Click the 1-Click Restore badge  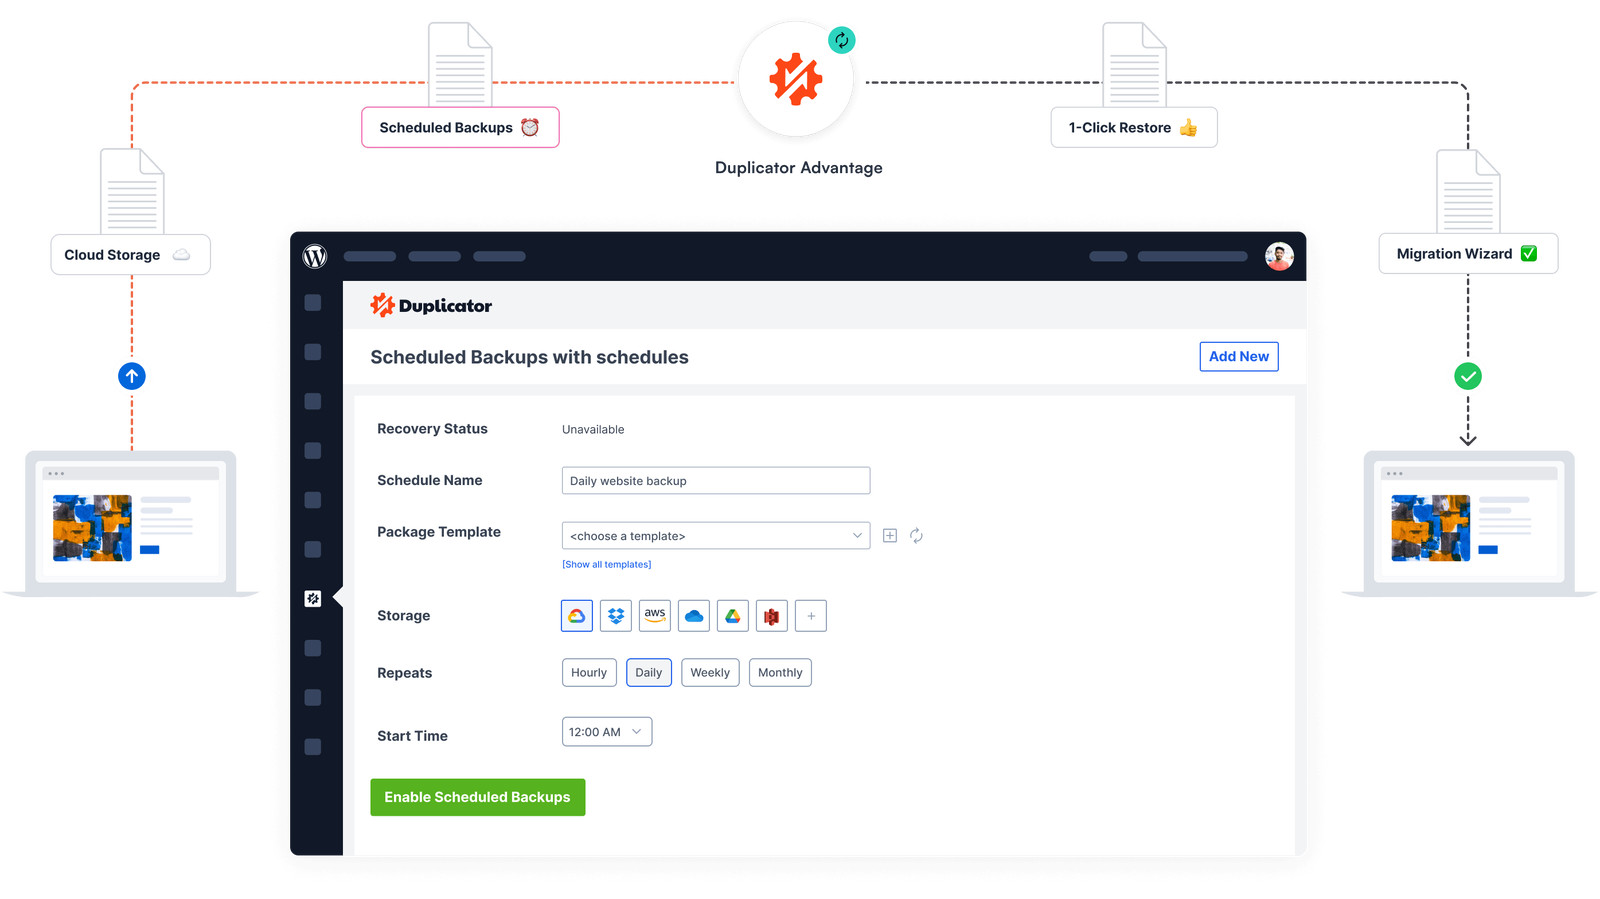[x=1134, y=128]
